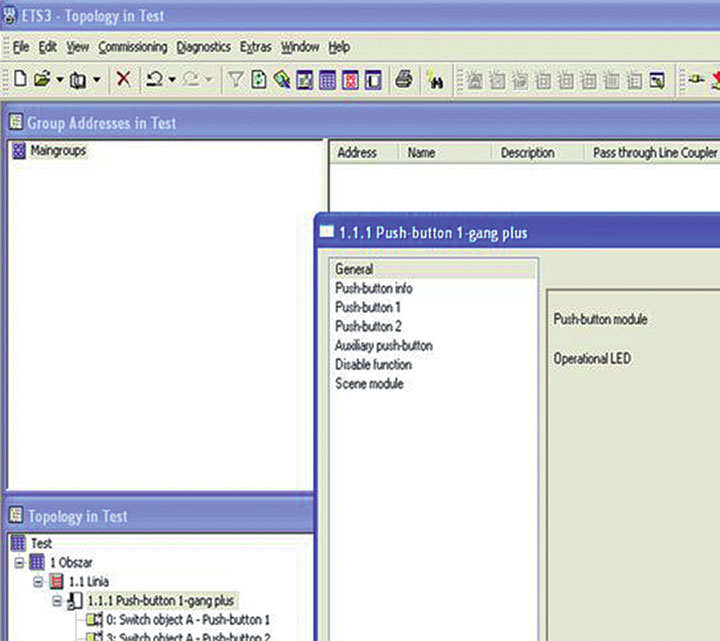Collapse the 1.1.1 Push-button 1-gang plus node

57,601
